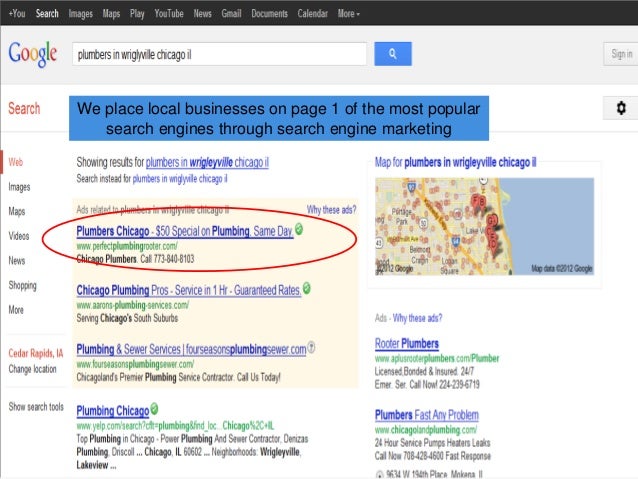Click the blue magnifier search button

pos(393,54)
